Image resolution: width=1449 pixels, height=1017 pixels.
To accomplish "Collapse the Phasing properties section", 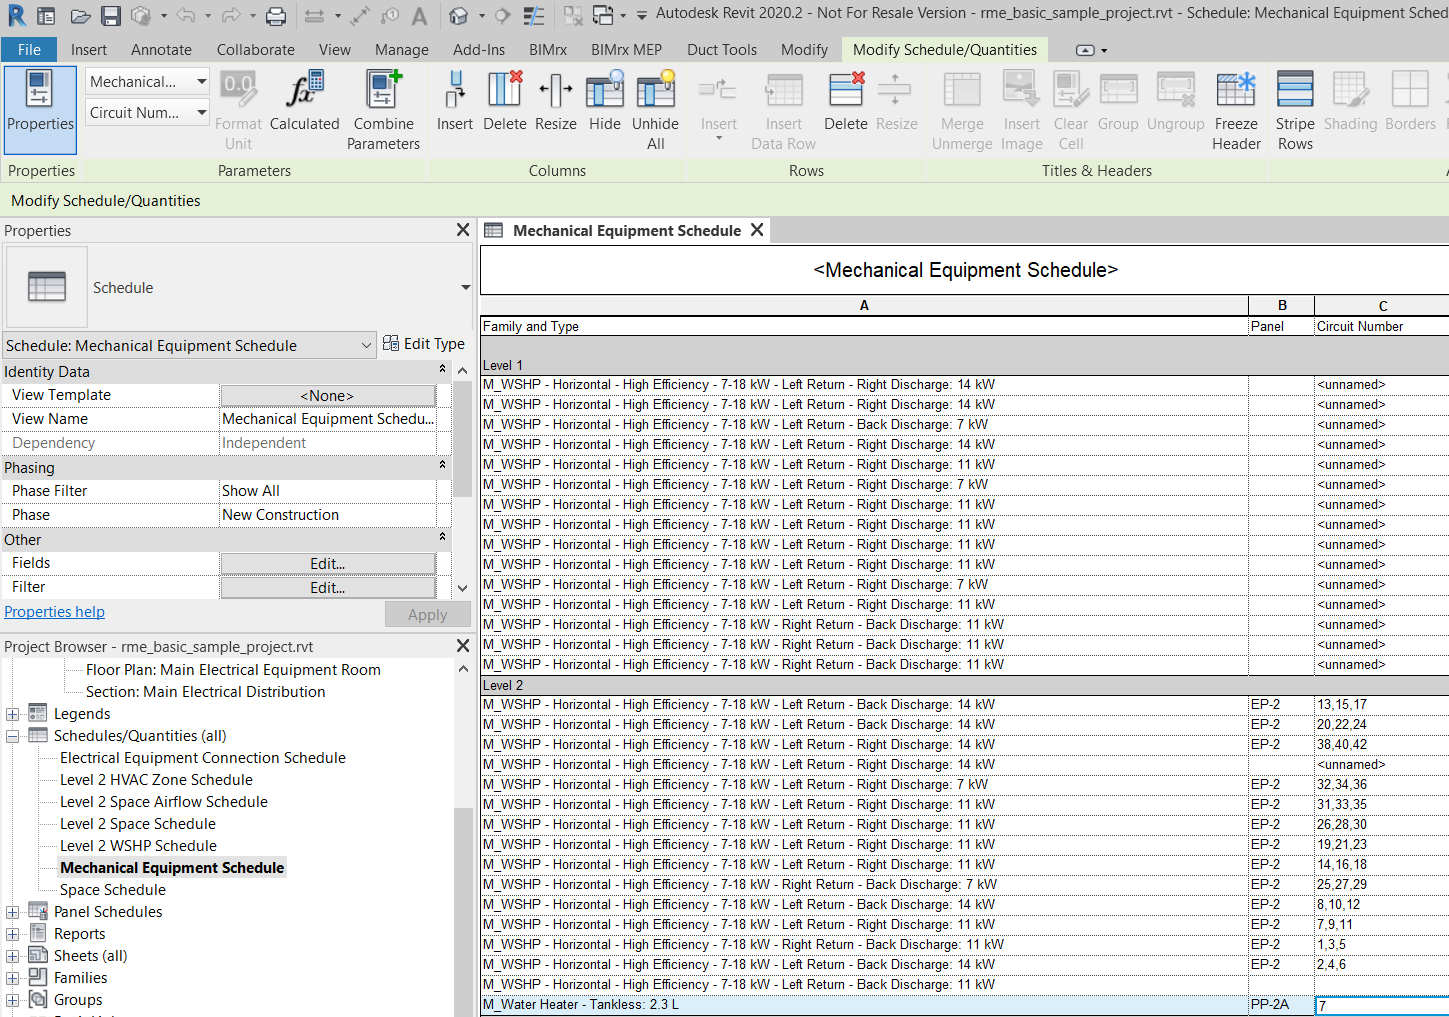I will click(442, 466).
